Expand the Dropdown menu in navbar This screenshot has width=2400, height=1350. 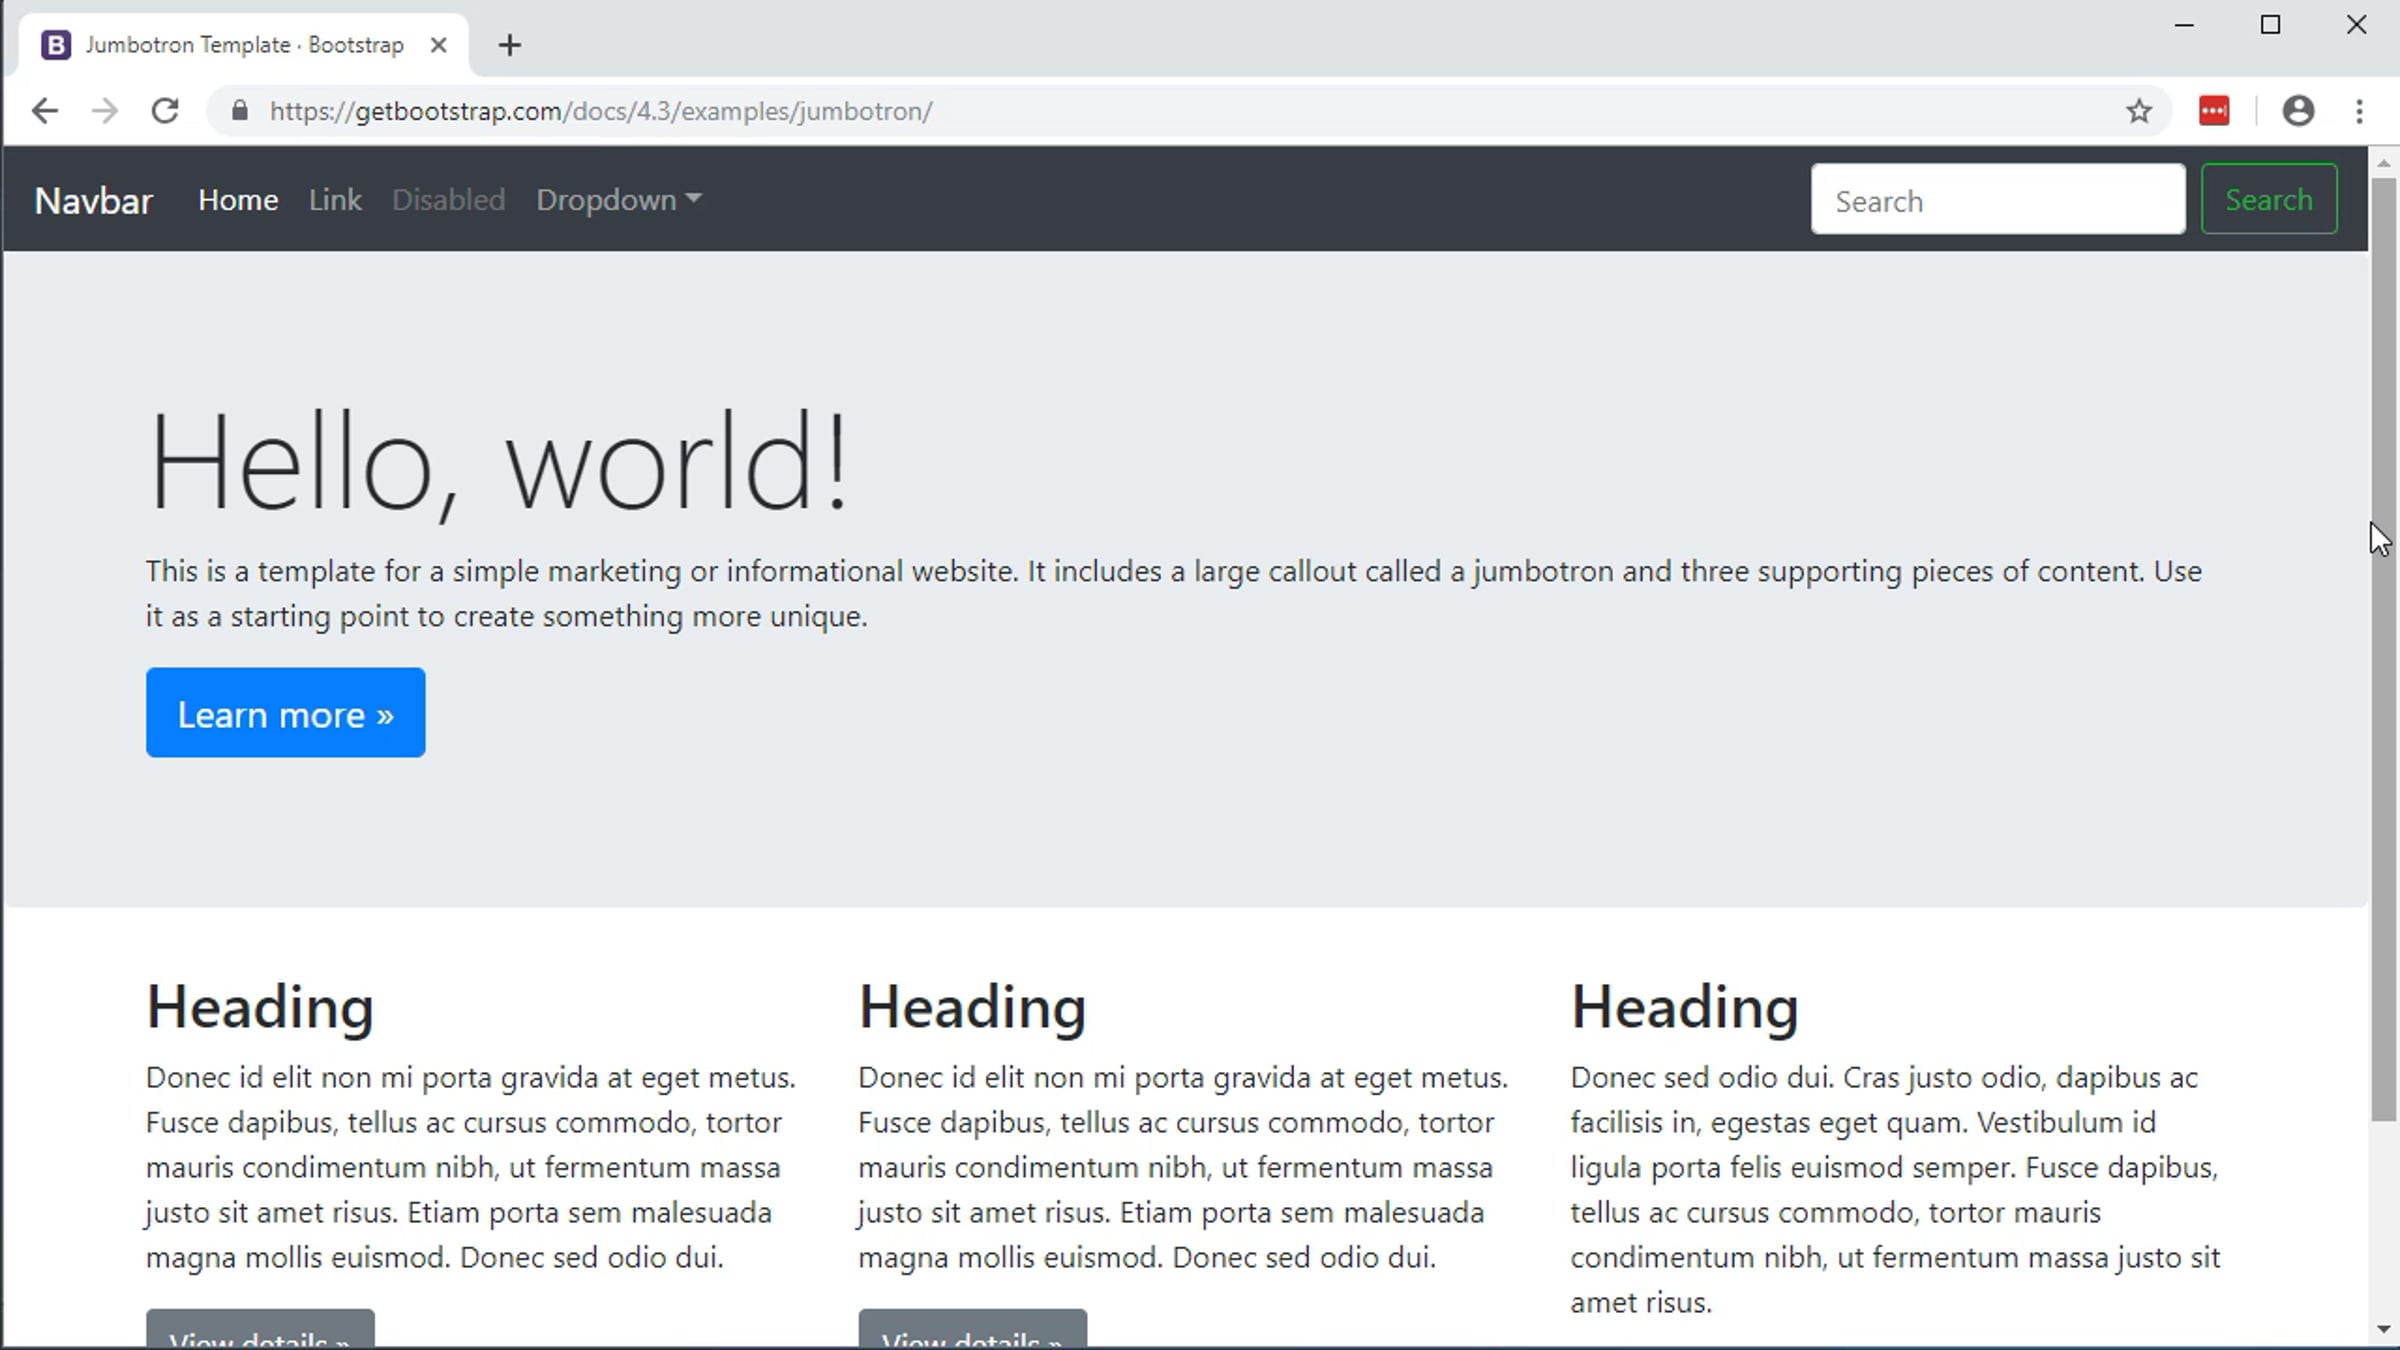(x=618, y=200)
